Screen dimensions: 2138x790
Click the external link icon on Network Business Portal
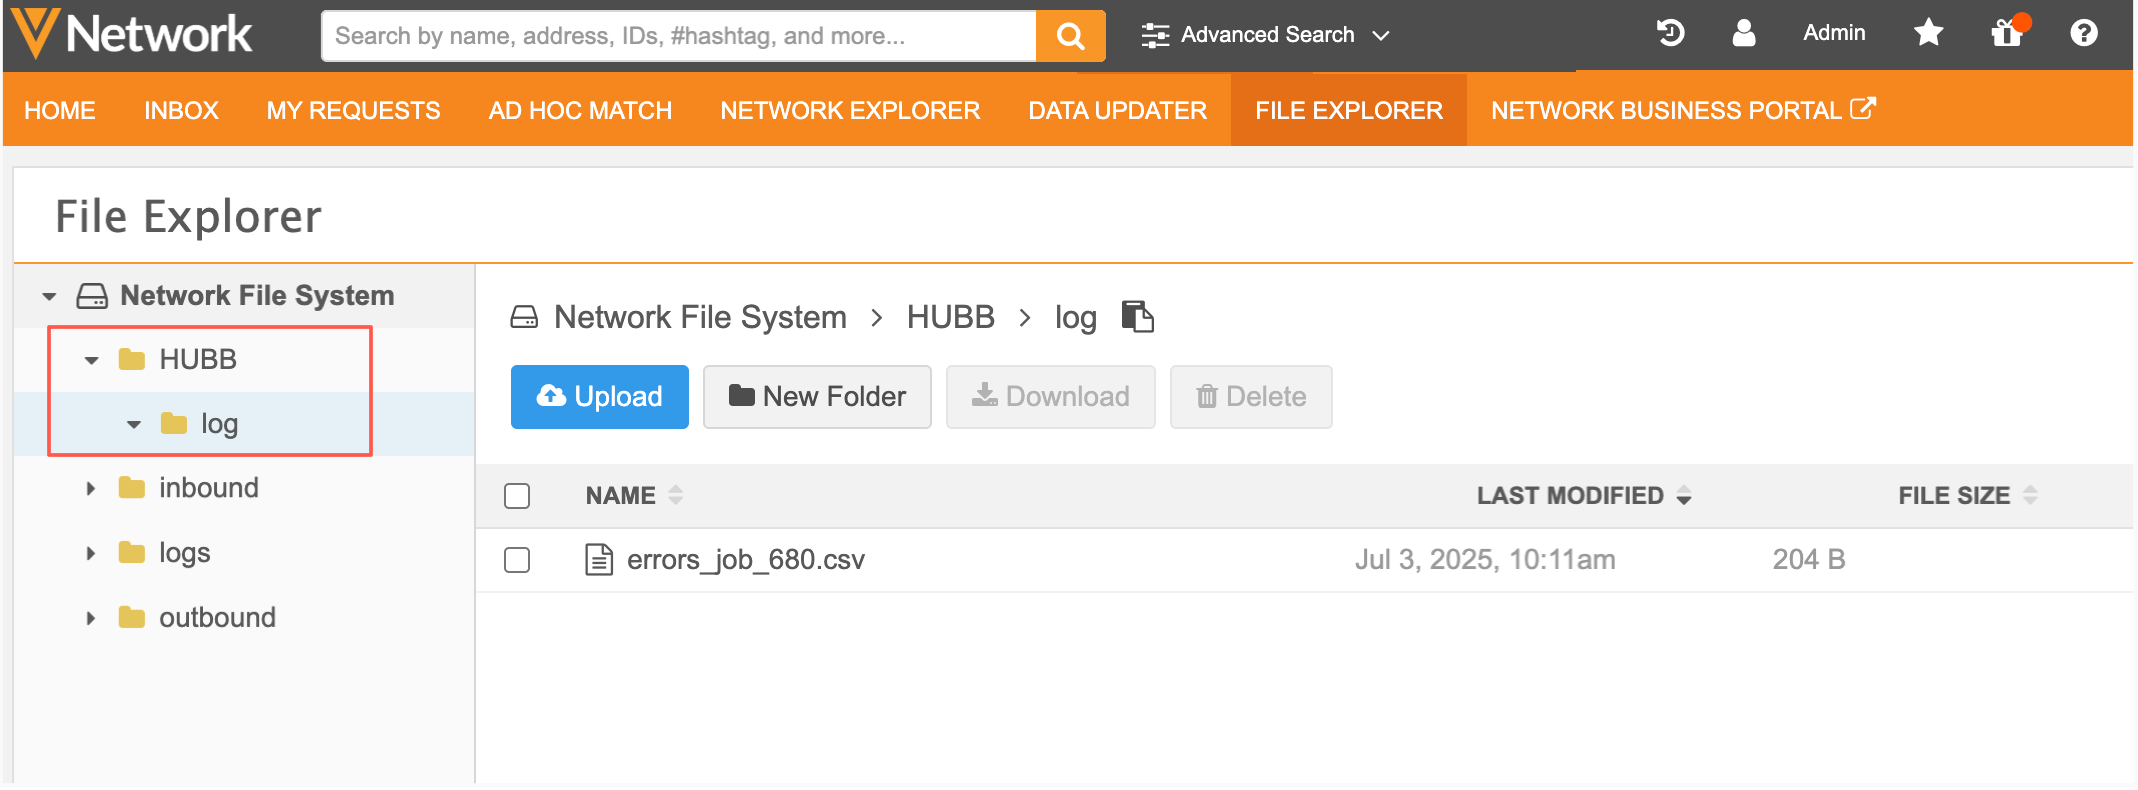[x=1862, y=108]
